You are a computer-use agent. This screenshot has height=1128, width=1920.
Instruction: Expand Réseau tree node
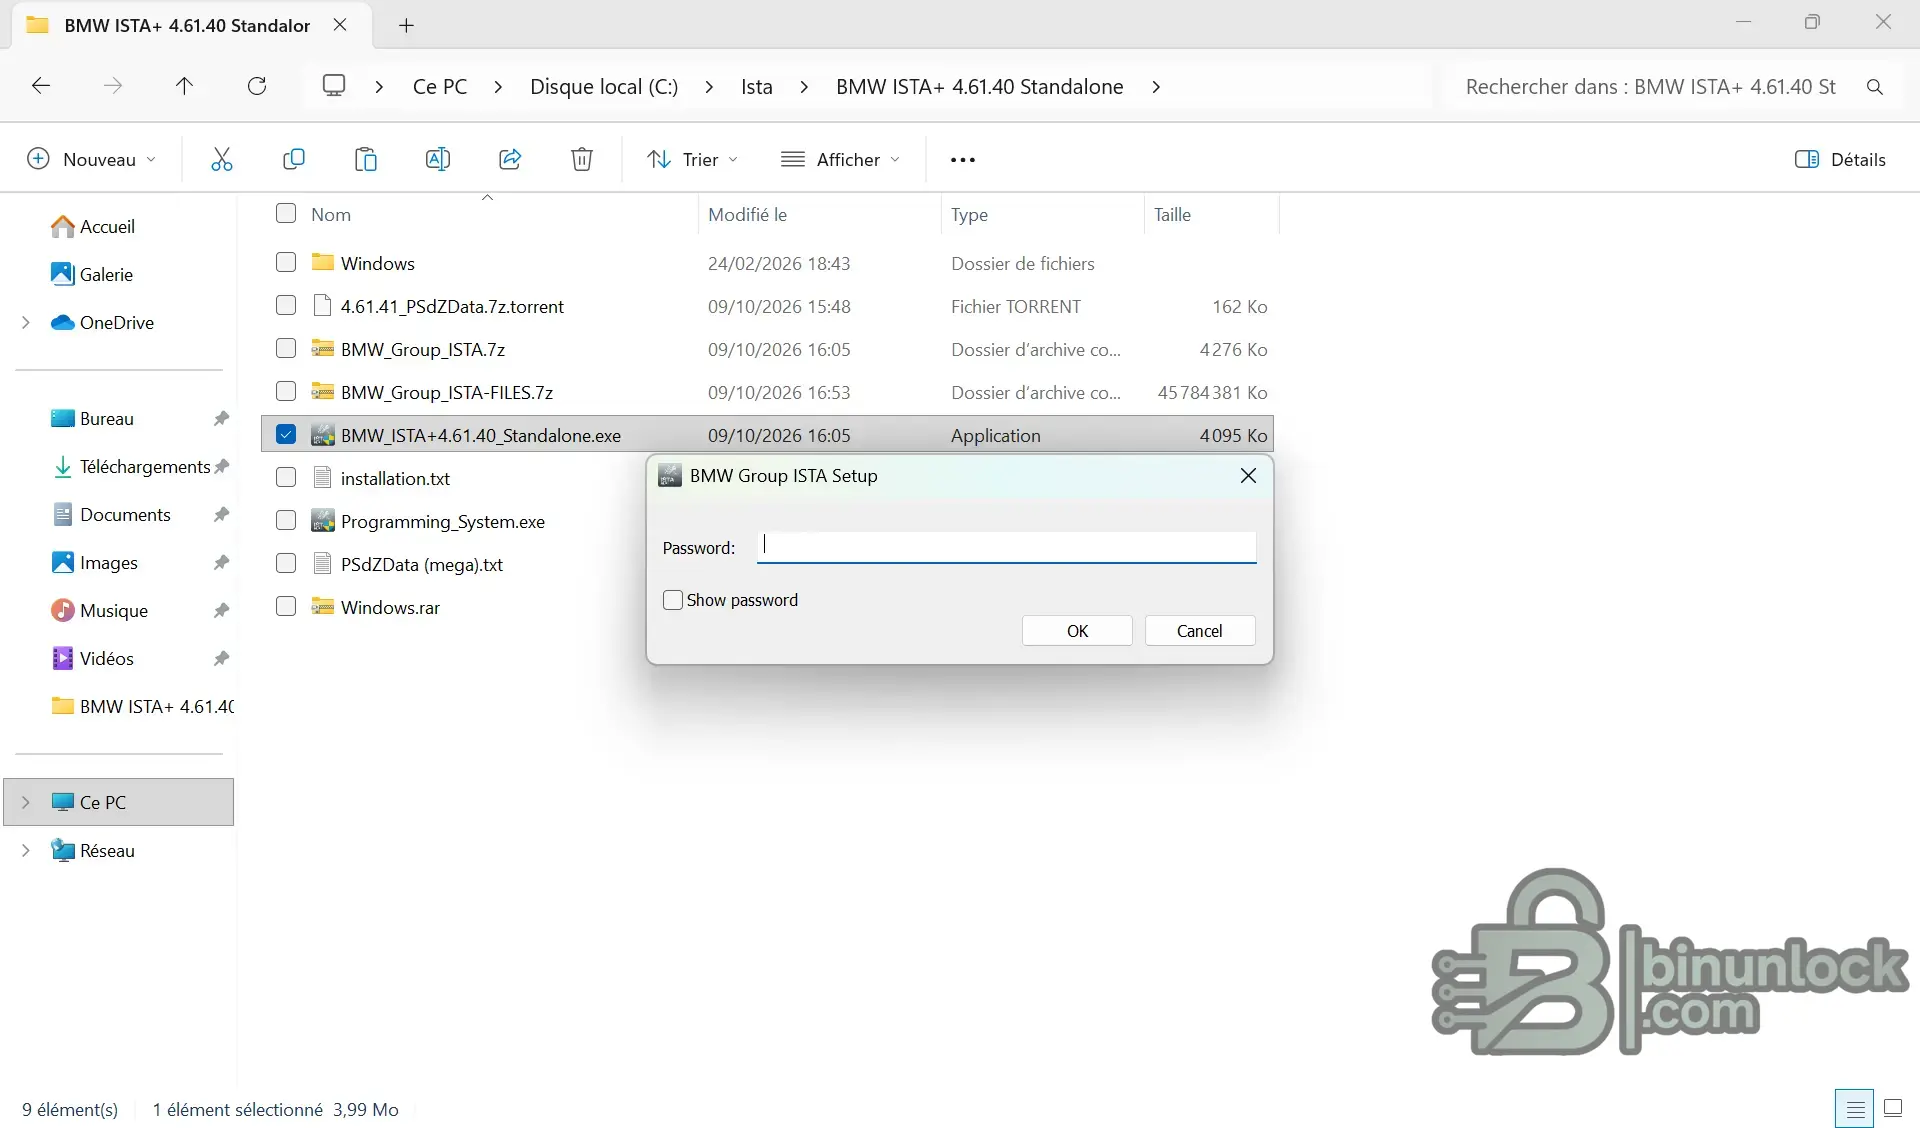[x=26, y=850]
